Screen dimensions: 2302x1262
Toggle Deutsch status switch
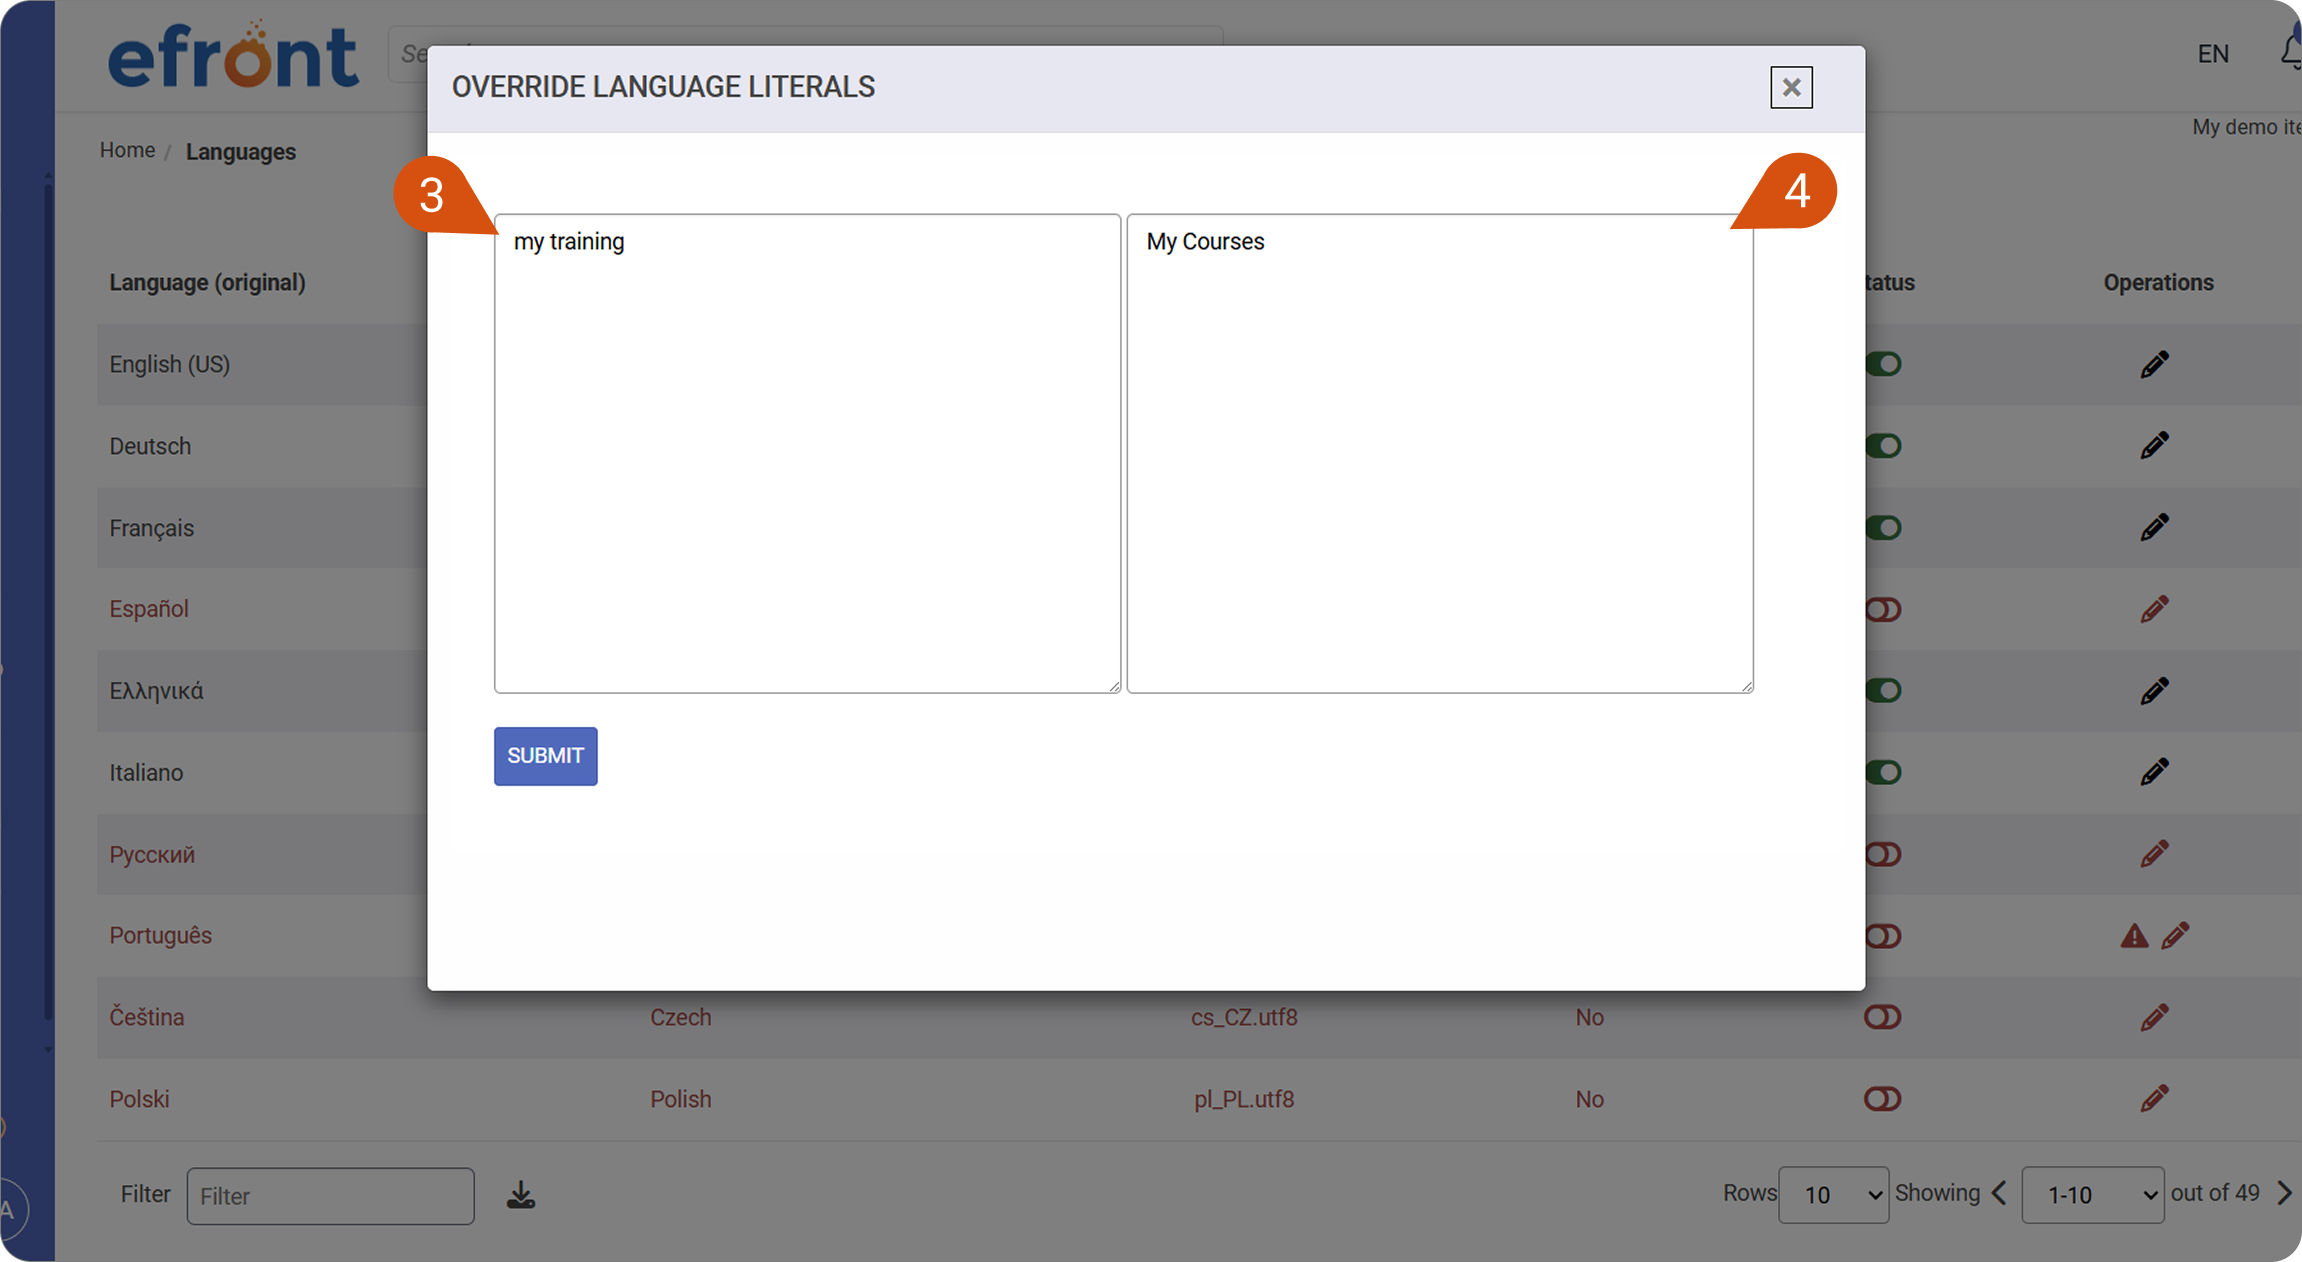[1883, 446]
